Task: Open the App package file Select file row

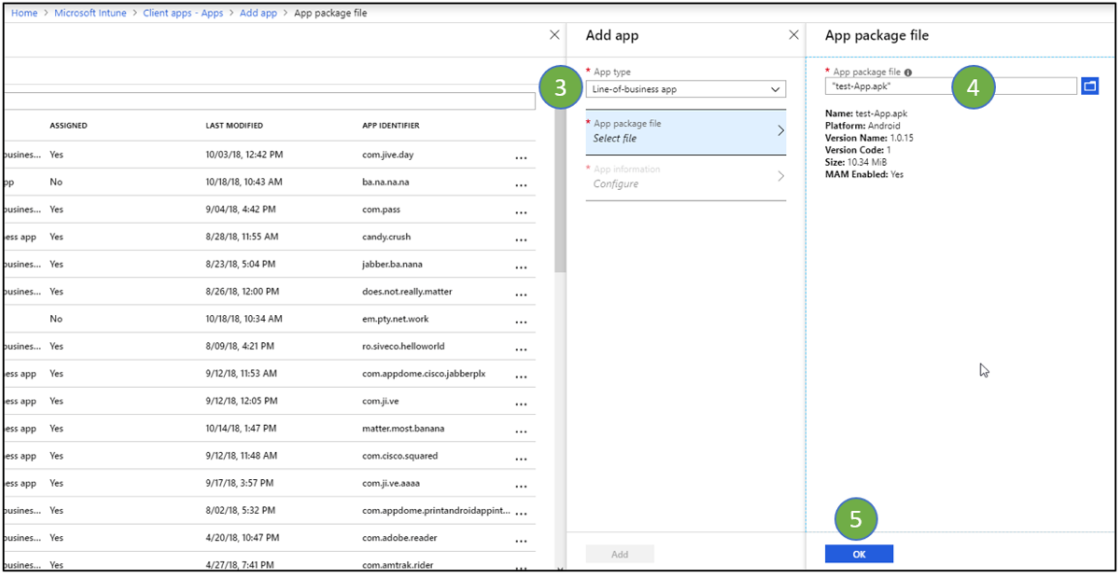Action: tap(685, 131)
